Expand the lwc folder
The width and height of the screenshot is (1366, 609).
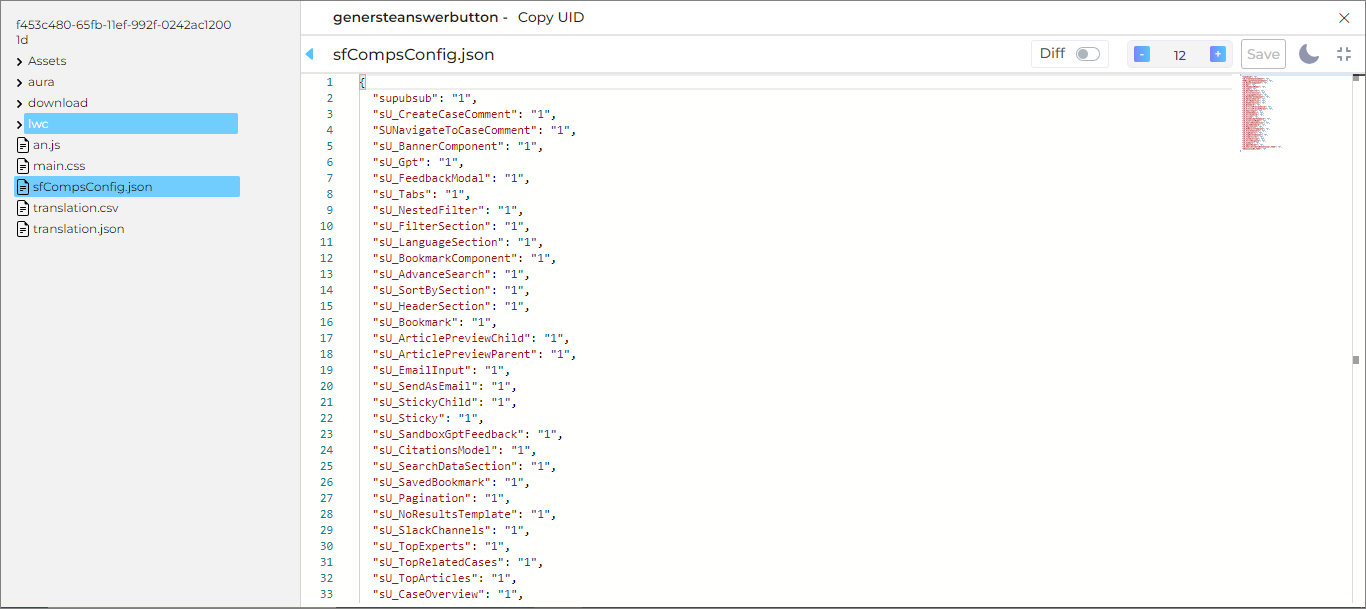click(x=20, y=125)
